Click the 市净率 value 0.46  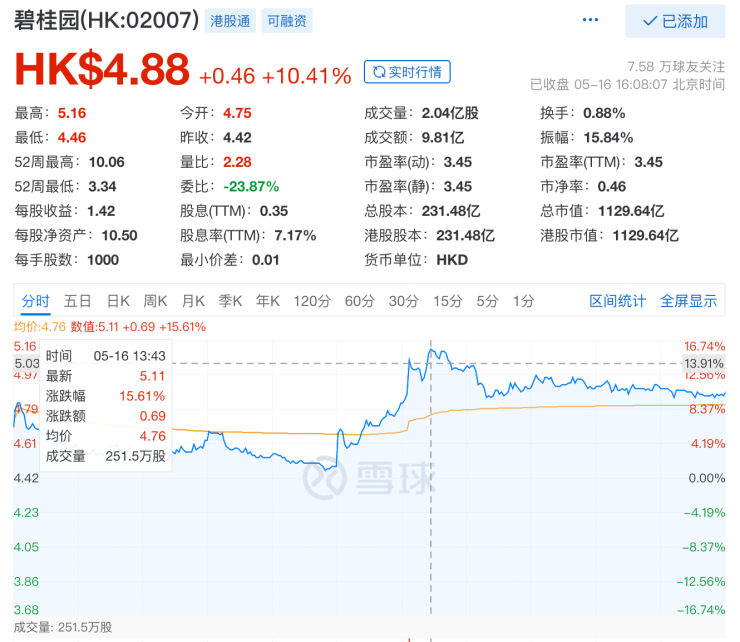(612, 186)
